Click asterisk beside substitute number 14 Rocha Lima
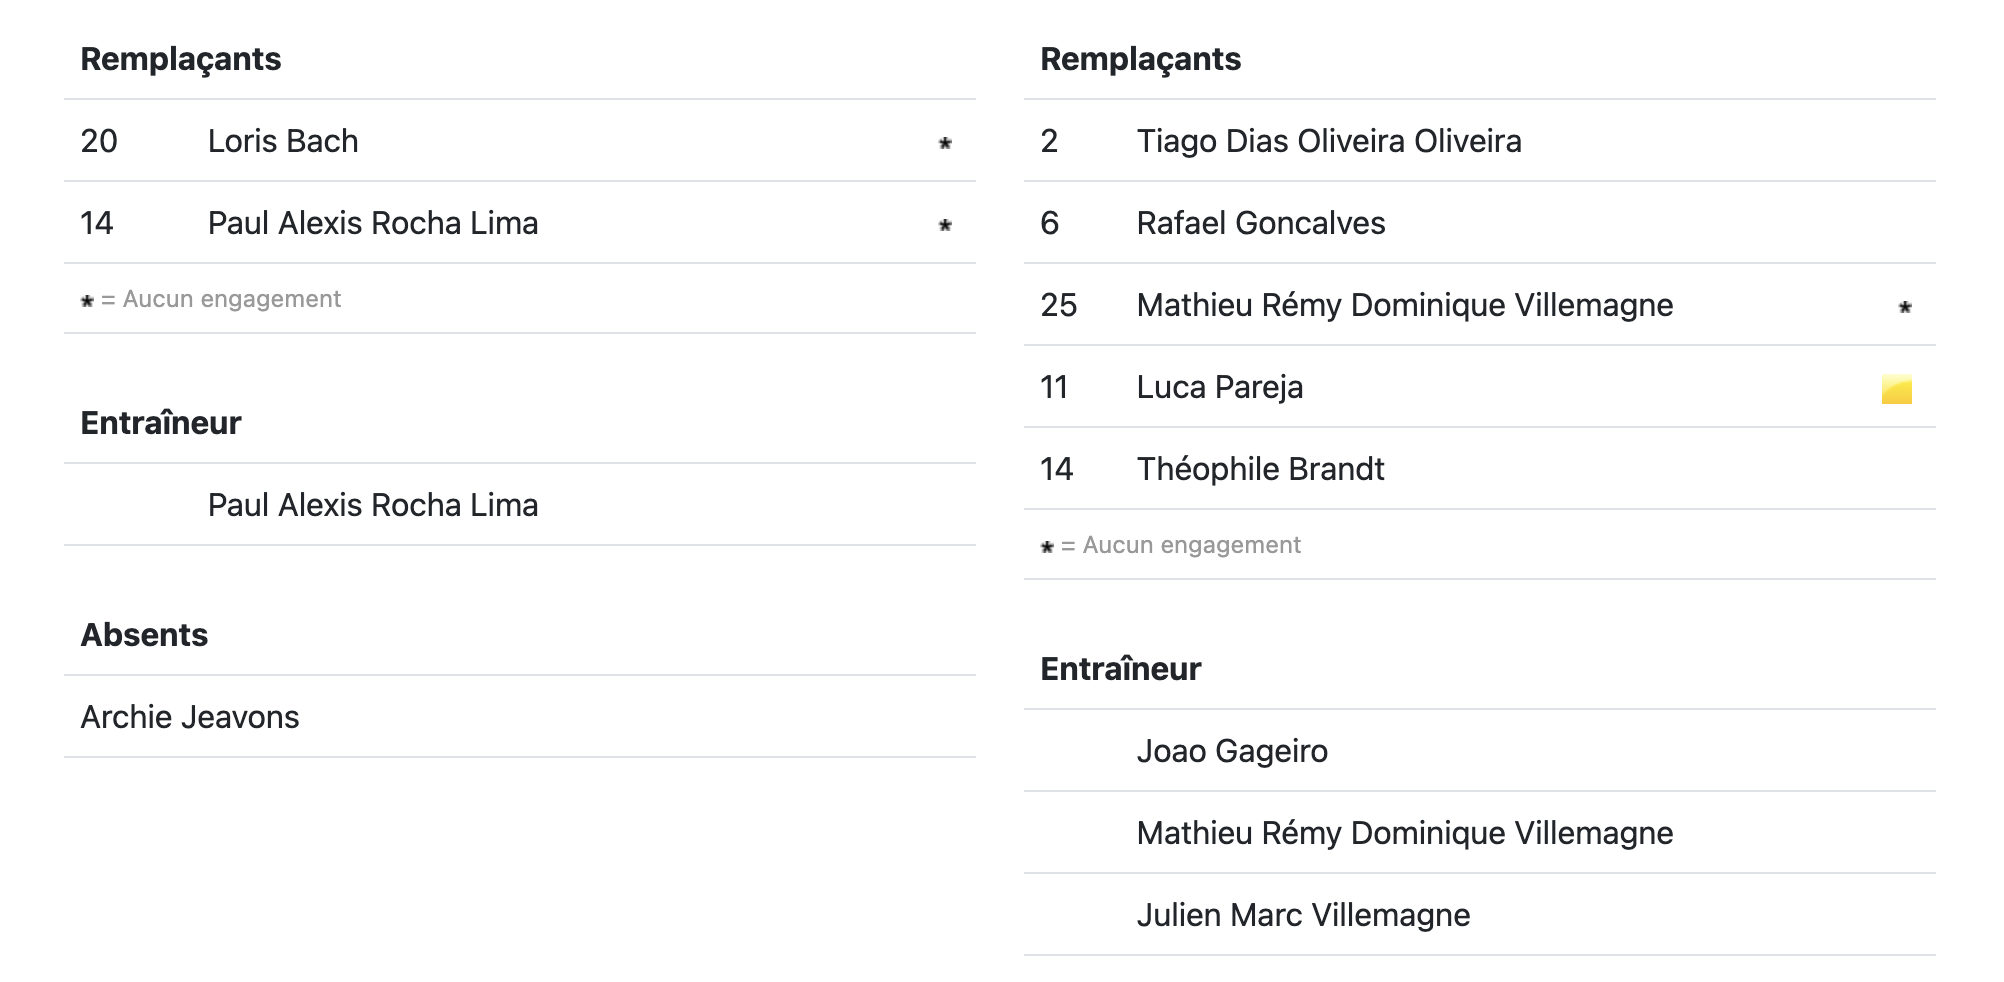Viewport: 2004px width, 982px height. (945, 225)
